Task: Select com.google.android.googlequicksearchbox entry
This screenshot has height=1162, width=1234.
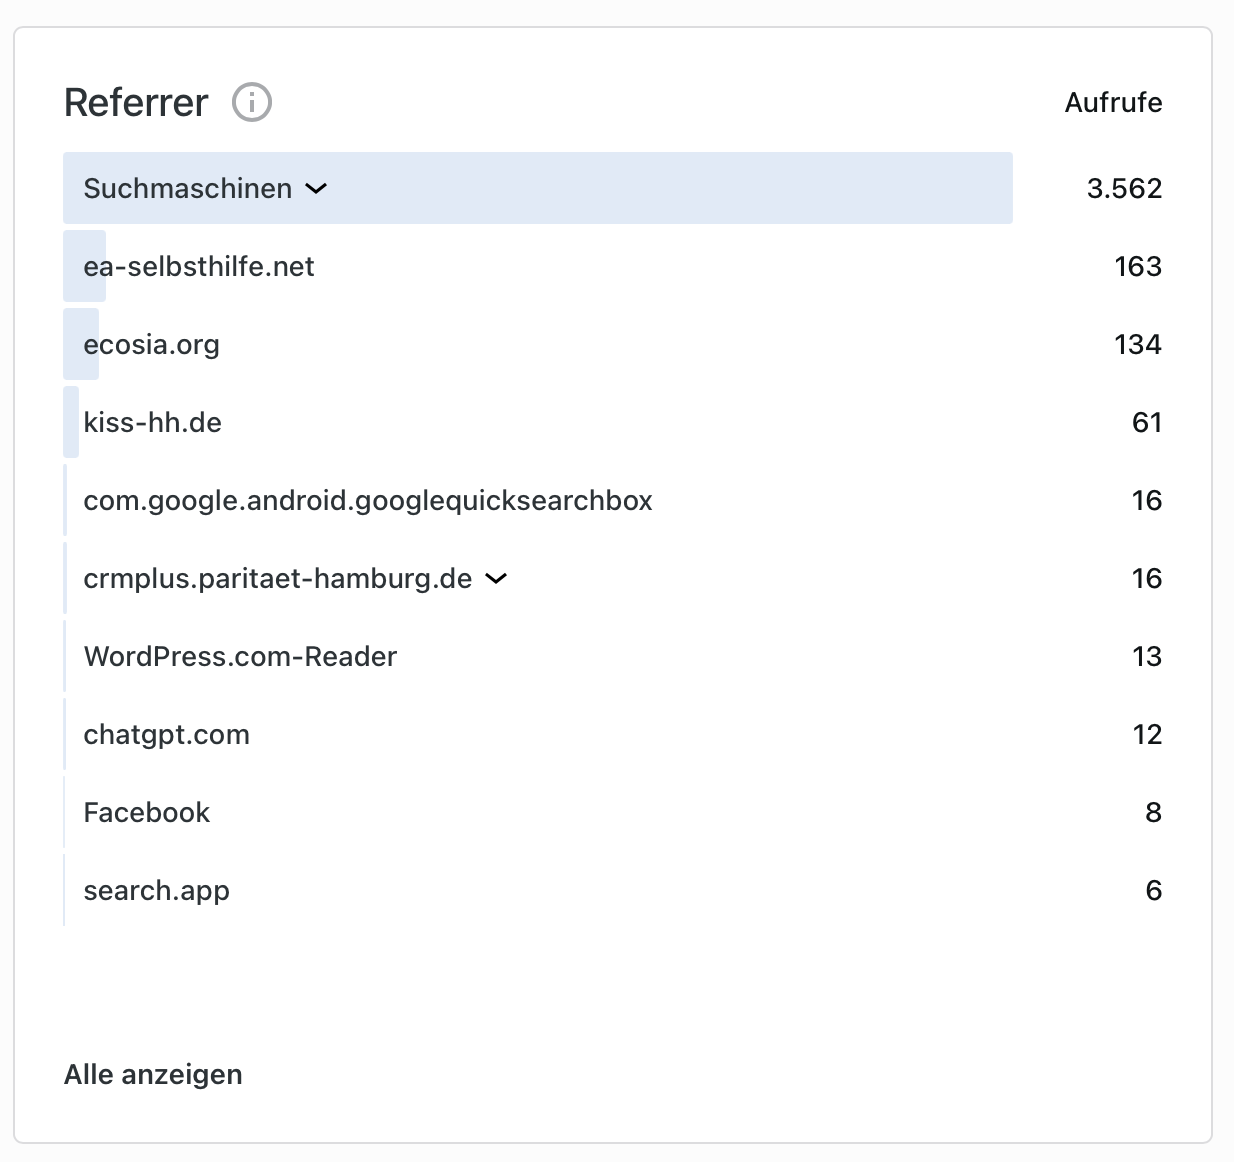Action: (x=368, y=501)
